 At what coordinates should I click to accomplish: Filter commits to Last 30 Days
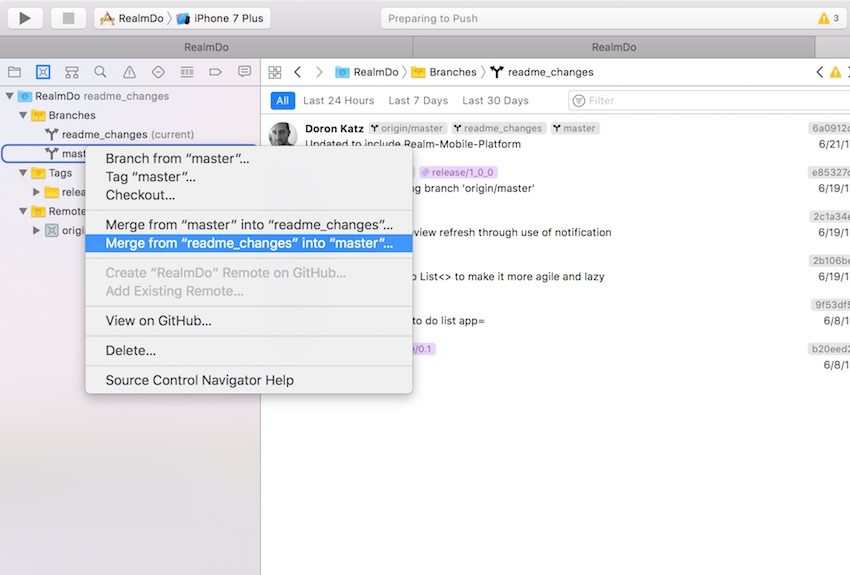(x=495, y=101)
